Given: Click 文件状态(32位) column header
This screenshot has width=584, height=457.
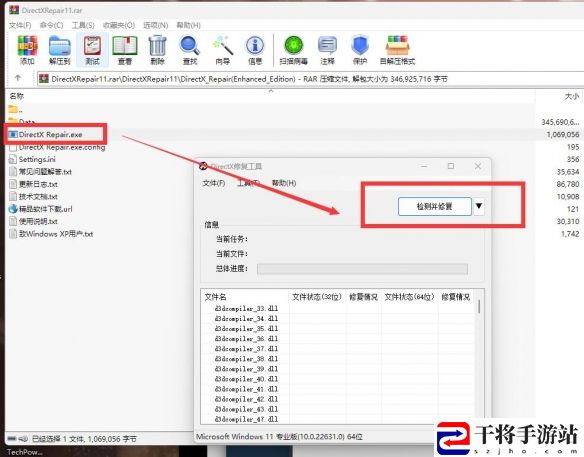Looking at the screenshot, I should 317,297.
